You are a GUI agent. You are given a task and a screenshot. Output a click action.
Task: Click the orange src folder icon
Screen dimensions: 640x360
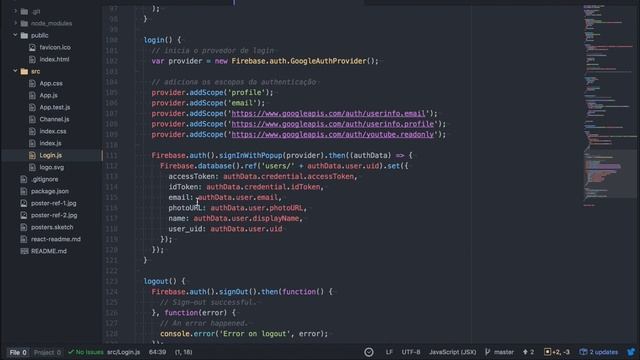click(x=24, y=71)
